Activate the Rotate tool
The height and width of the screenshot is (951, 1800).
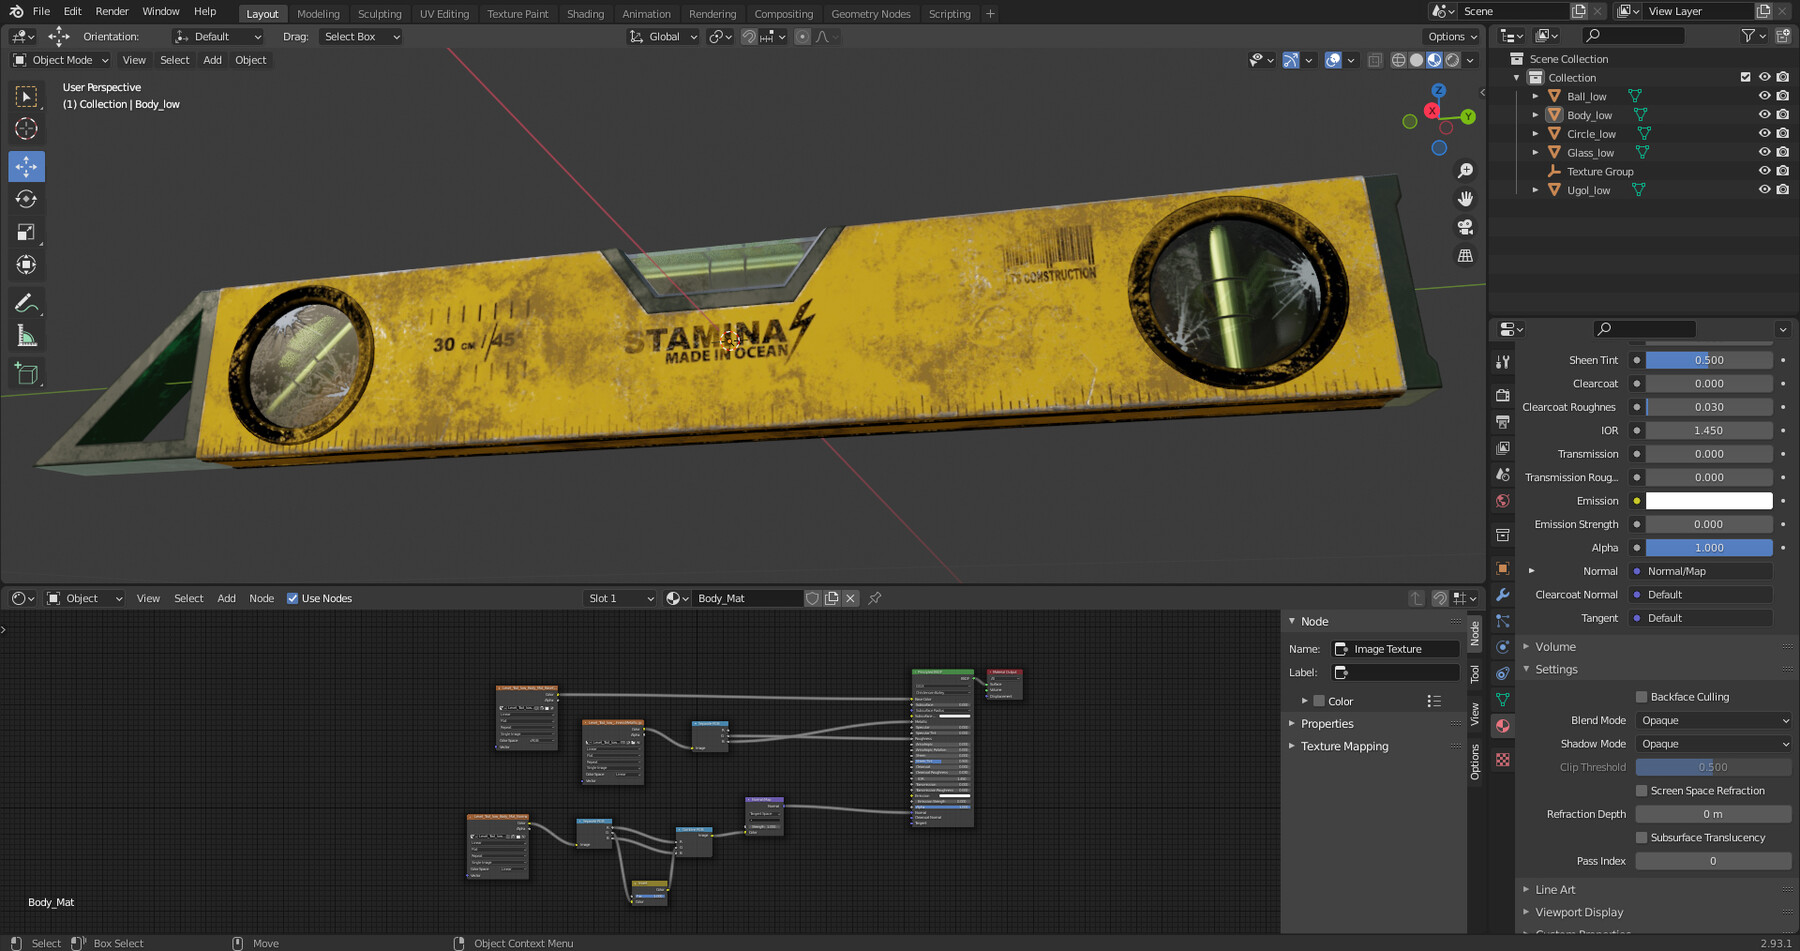26,198
